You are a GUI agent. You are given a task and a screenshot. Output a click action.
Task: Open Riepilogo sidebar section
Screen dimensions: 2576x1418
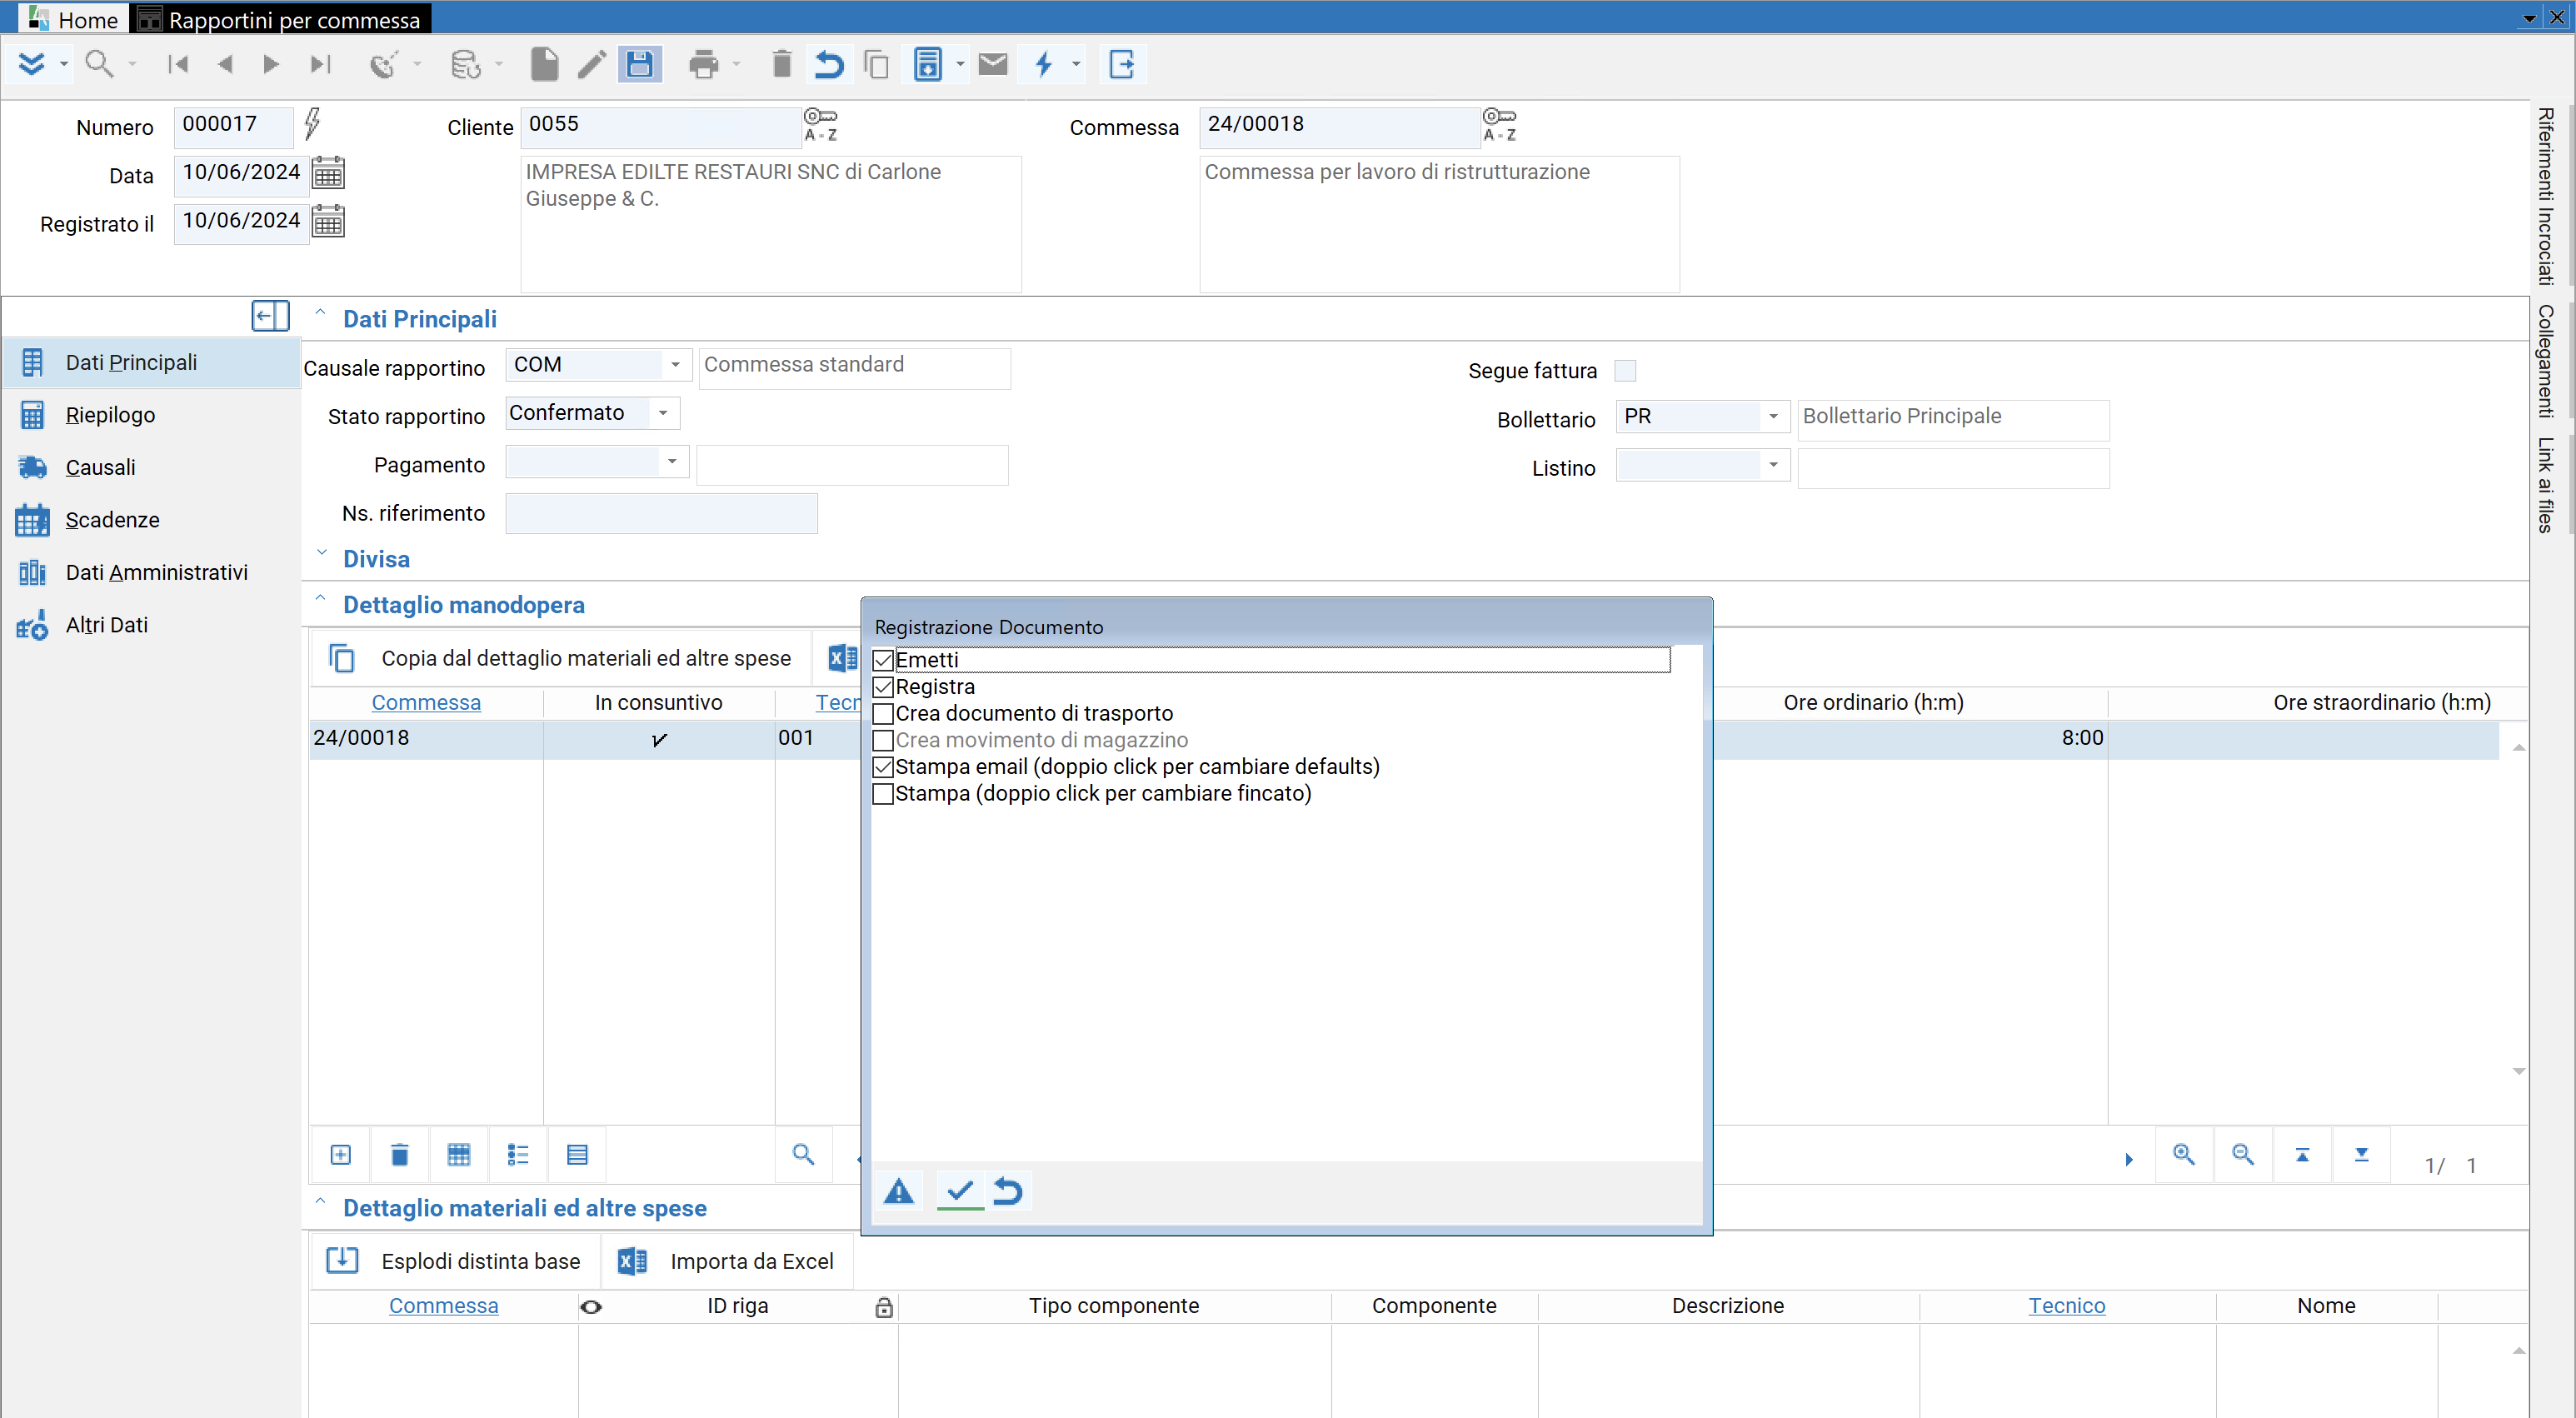click(x=152, y=415)
